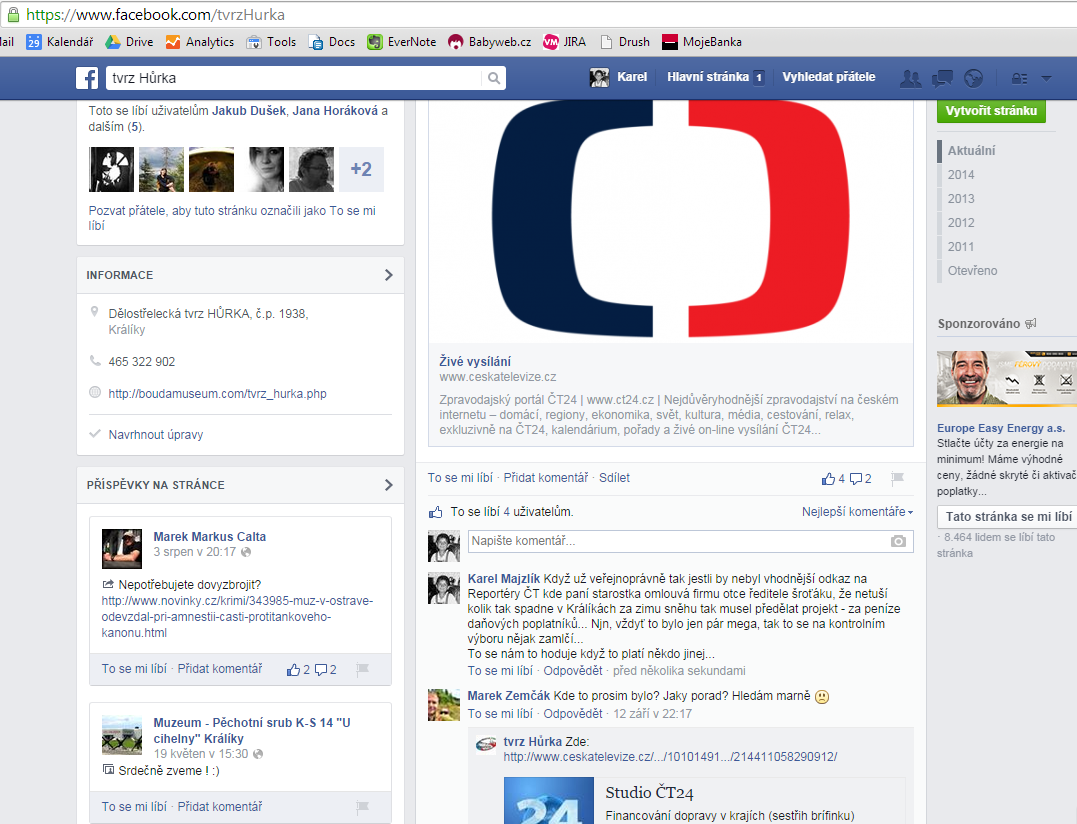
Task: Click flag icon on Marek Markus Calta post
Action: pos(363,669)
